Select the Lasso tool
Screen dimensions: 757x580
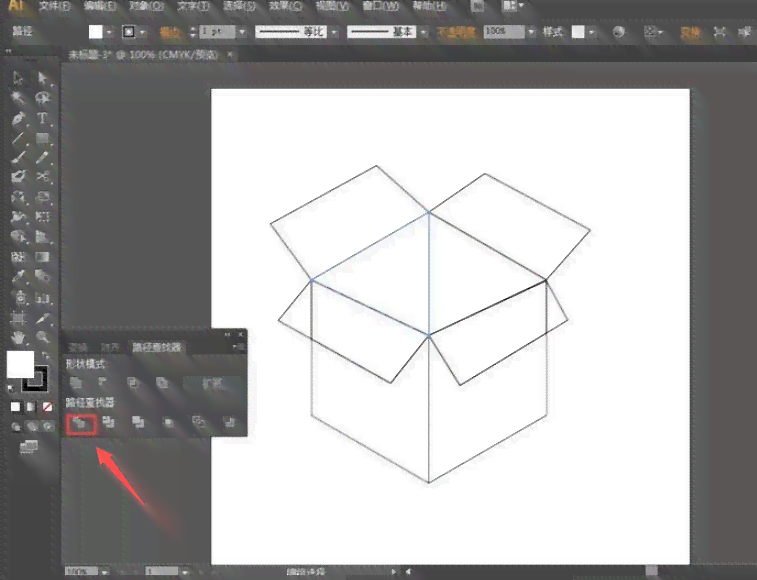[42, 98]
